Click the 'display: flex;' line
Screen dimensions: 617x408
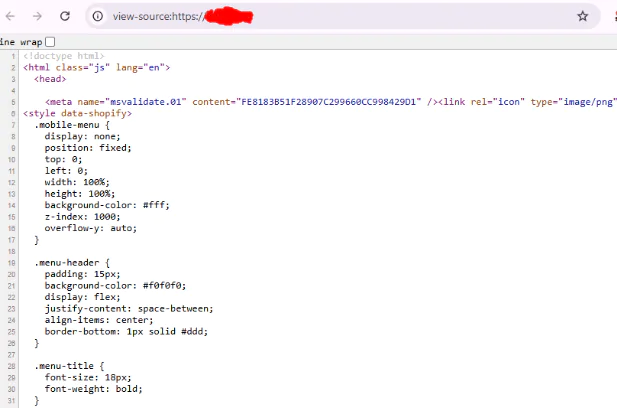point(82,297)
